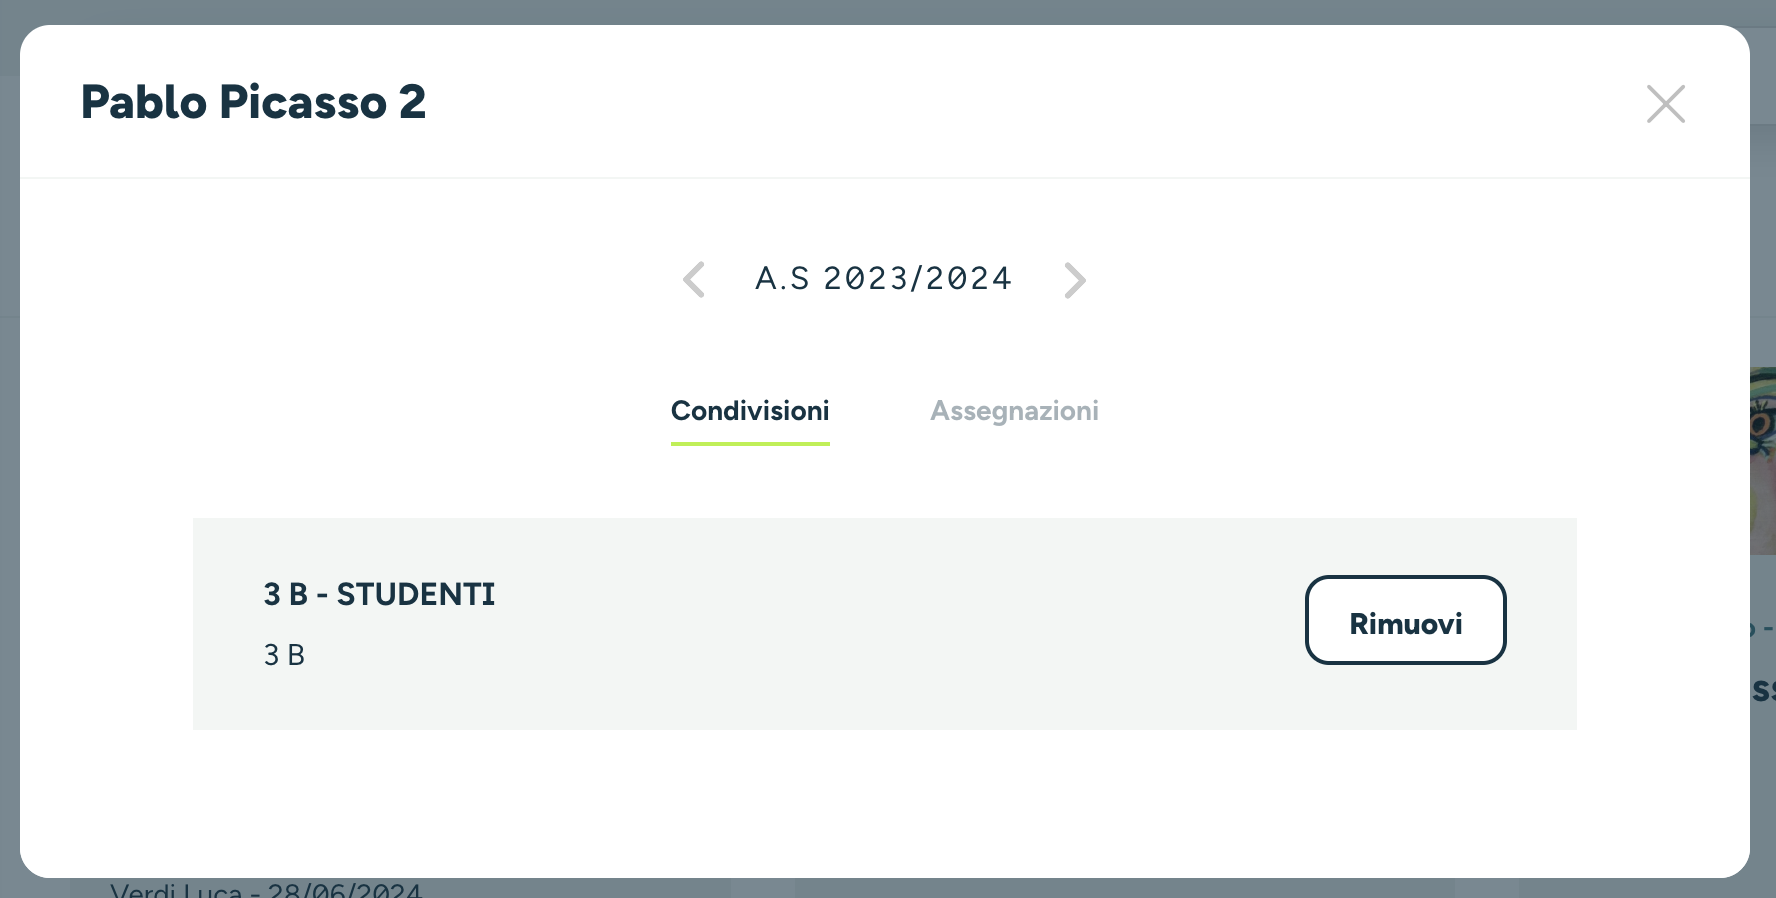Click the 3 B class subtitle
The image size is (1776, 898).
point(284,655)
